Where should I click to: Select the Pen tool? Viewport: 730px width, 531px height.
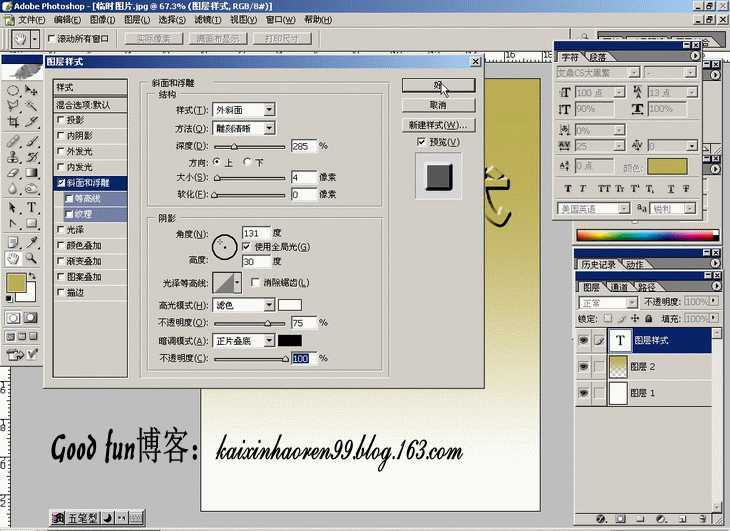[x=13, y=223]
